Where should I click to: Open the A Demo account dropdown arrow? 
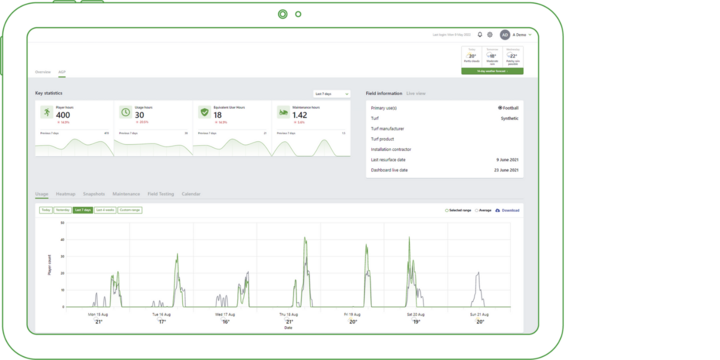click(x=530, y=34)
